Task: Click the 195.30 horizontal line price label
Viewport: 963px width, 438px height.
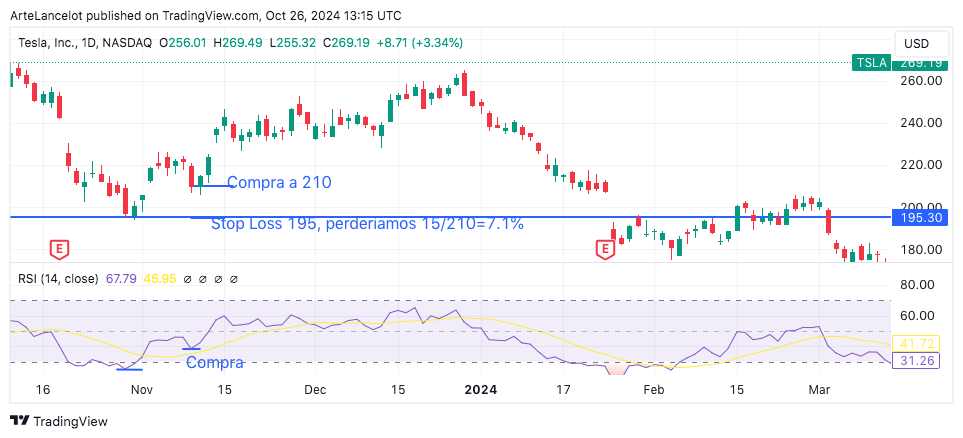Action: click(x=919, y=217)
